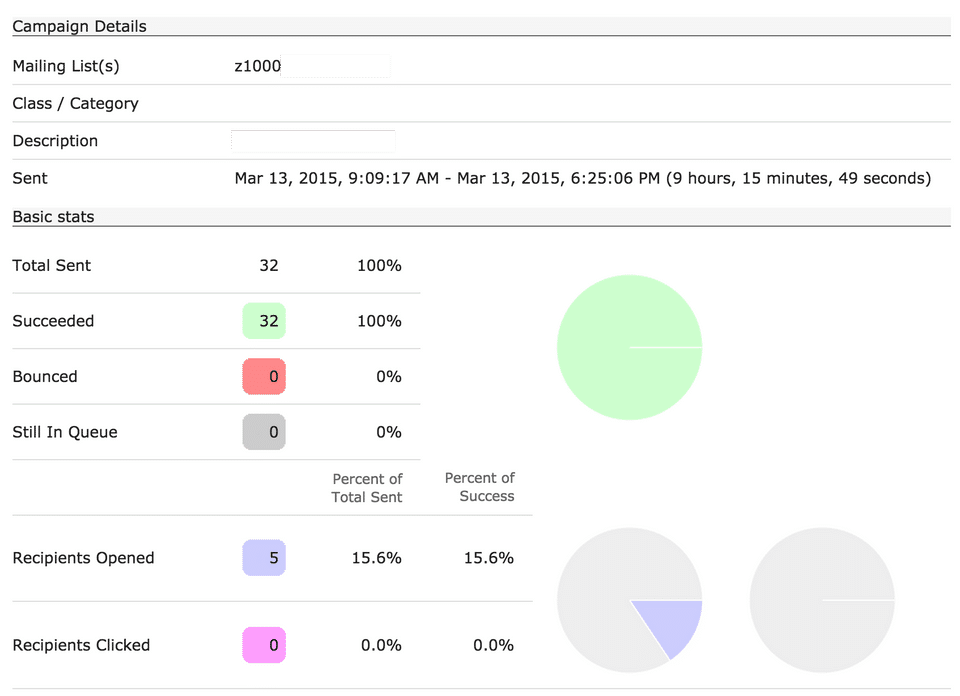Click the Mailing List(s) label
960x696 pixels.
pyautogui.click(x=66, y=67)
